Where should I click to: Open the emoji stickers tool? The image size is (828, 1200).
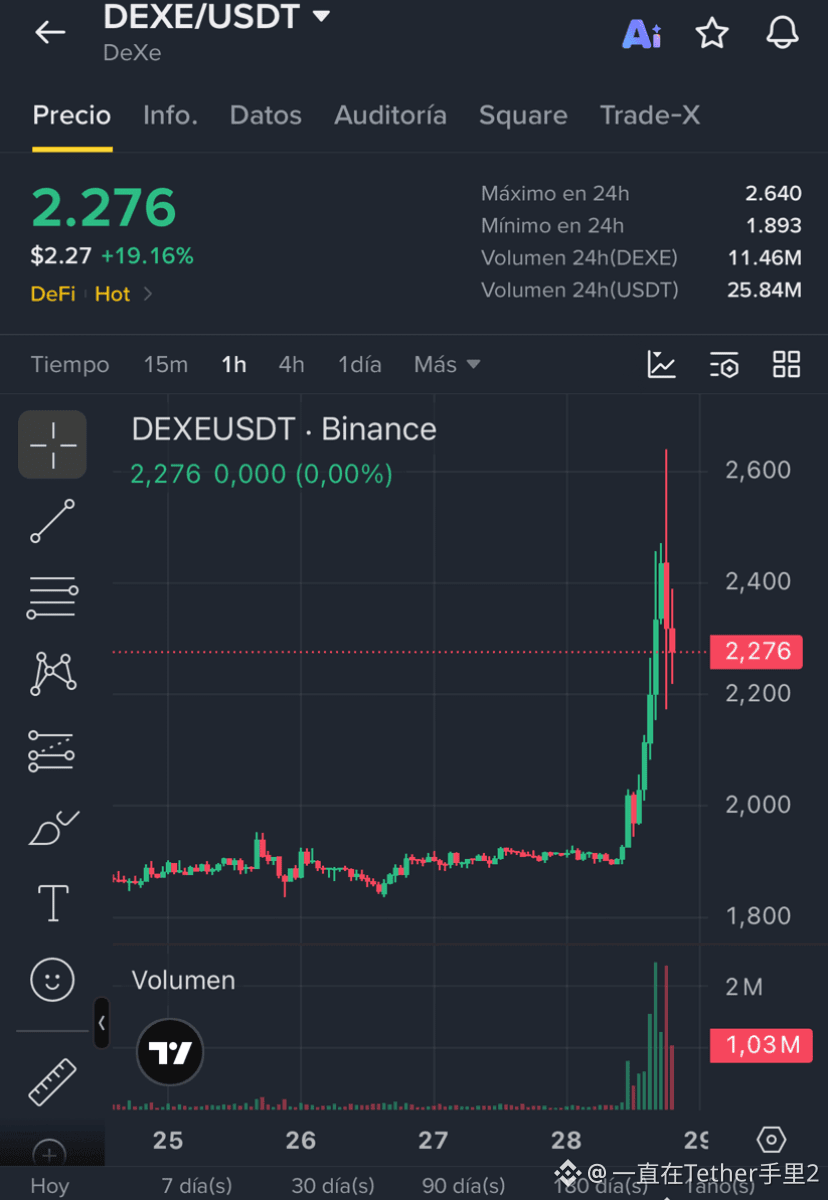tap(52, 979)
